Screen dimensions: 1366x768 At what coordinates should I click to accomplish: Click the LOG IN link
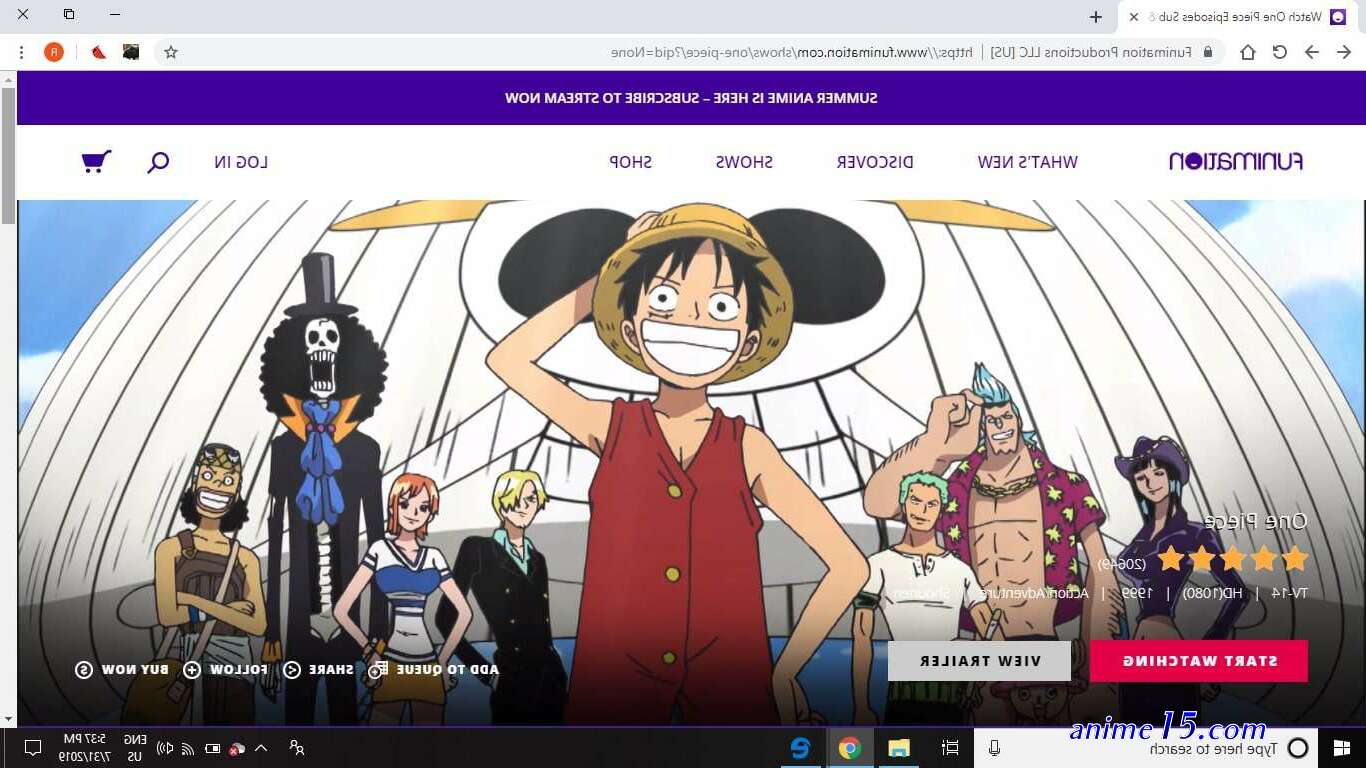coord(241,162)
